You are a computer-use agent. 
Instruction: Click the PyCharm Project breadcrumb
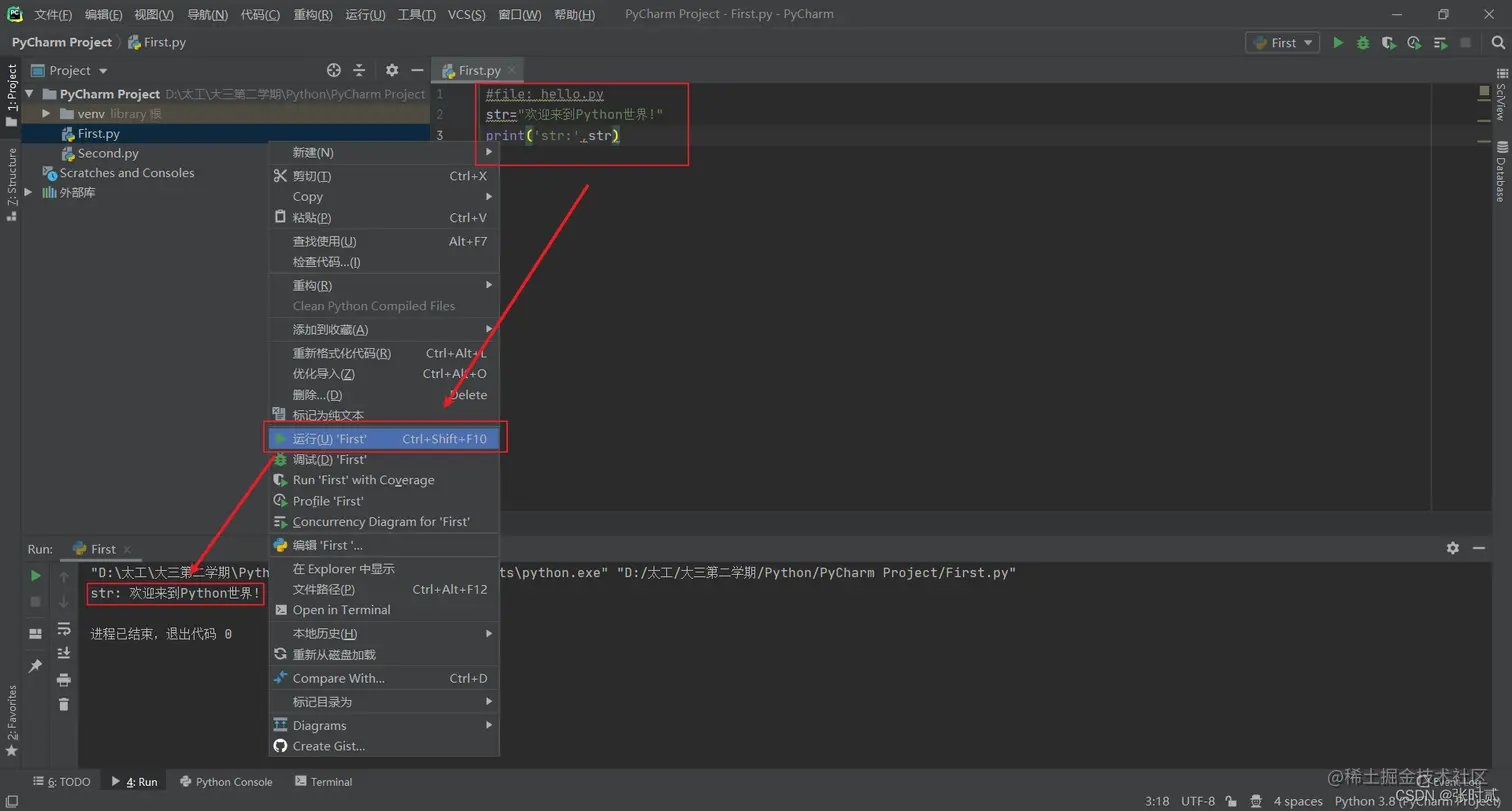pyautogui.click(x=62, y=42)
